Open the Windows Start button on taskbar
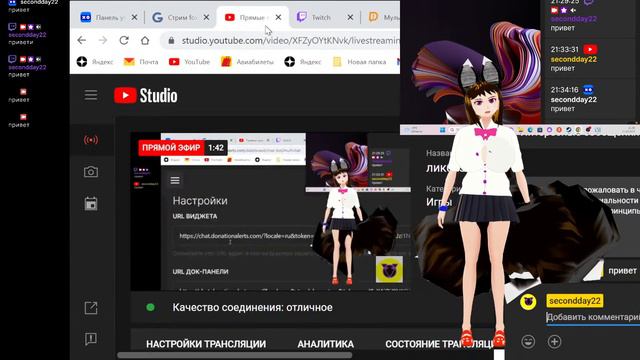 (x=442, y=130)
